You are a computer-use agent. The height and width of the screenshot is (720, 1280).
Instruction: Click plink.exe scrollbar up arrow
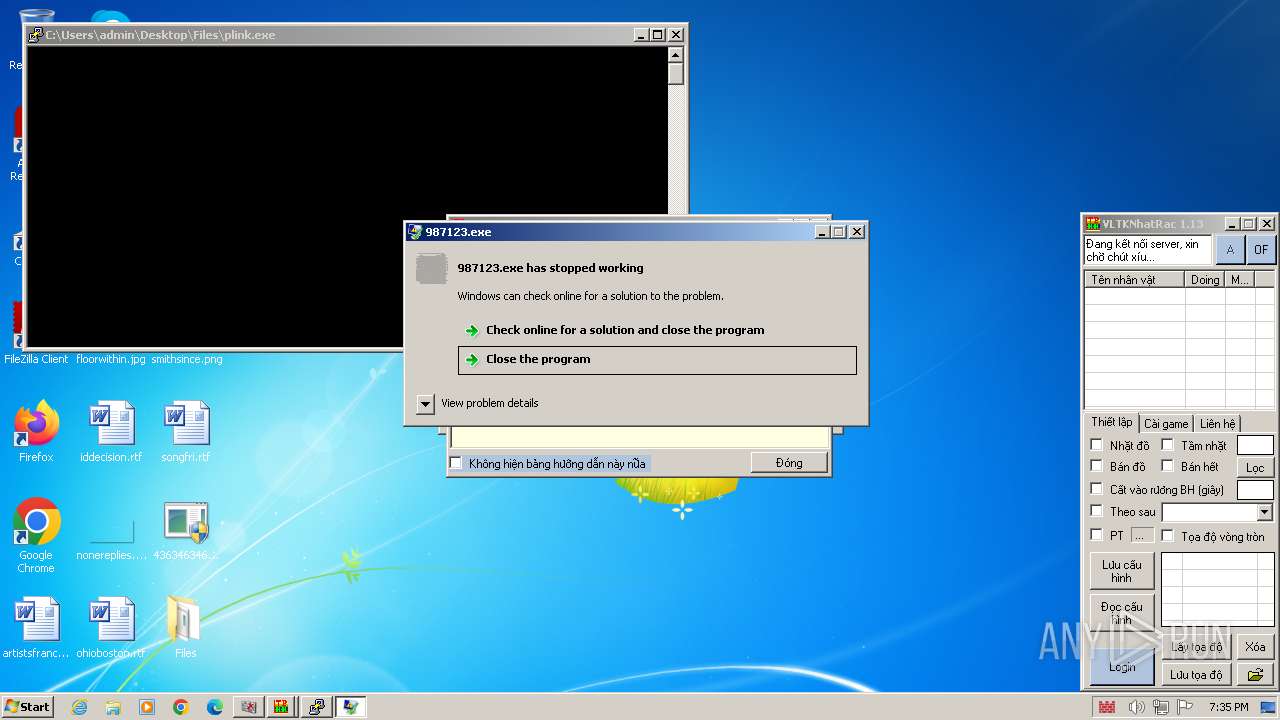[x=676, y=54]
